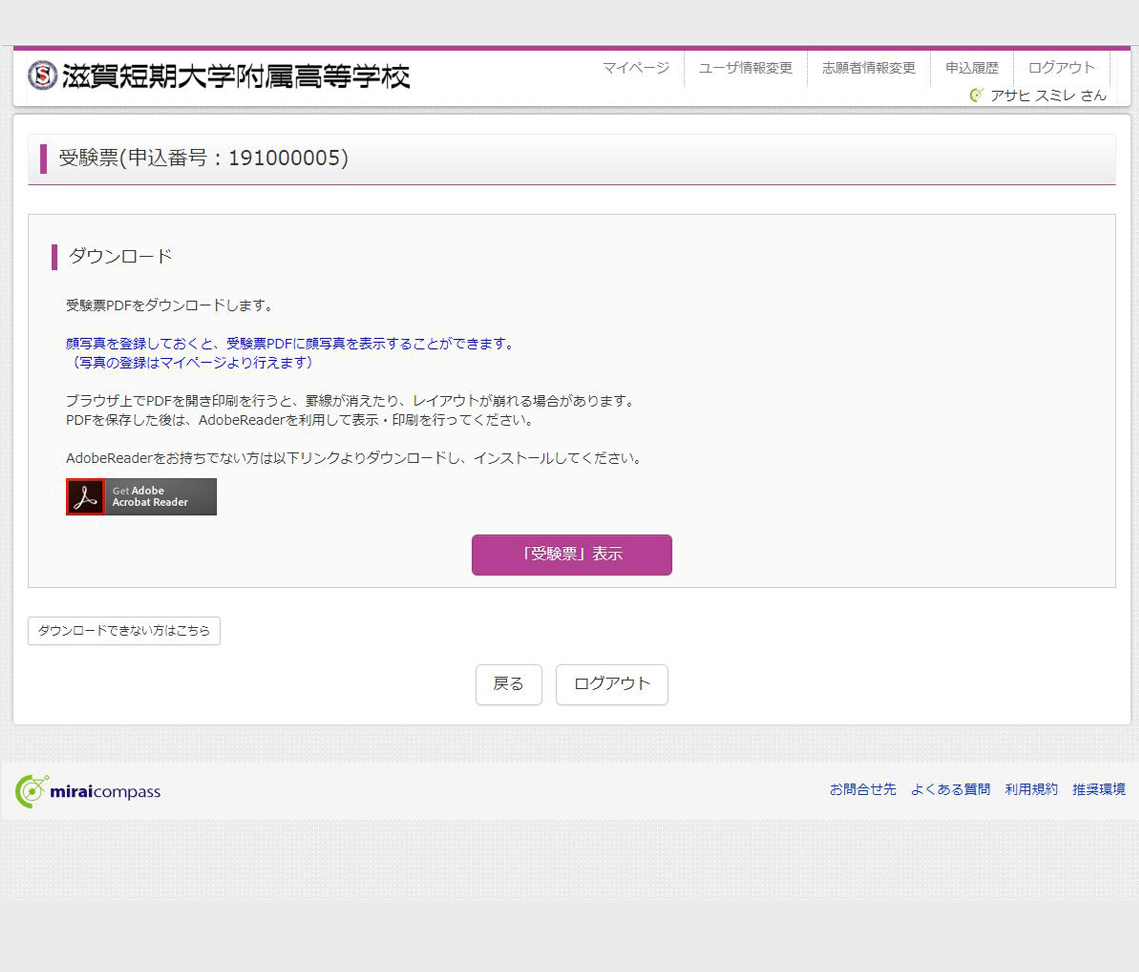Open the お問合せ先 footer link
Screen dimensions: 1139x972
coord(862,789)
